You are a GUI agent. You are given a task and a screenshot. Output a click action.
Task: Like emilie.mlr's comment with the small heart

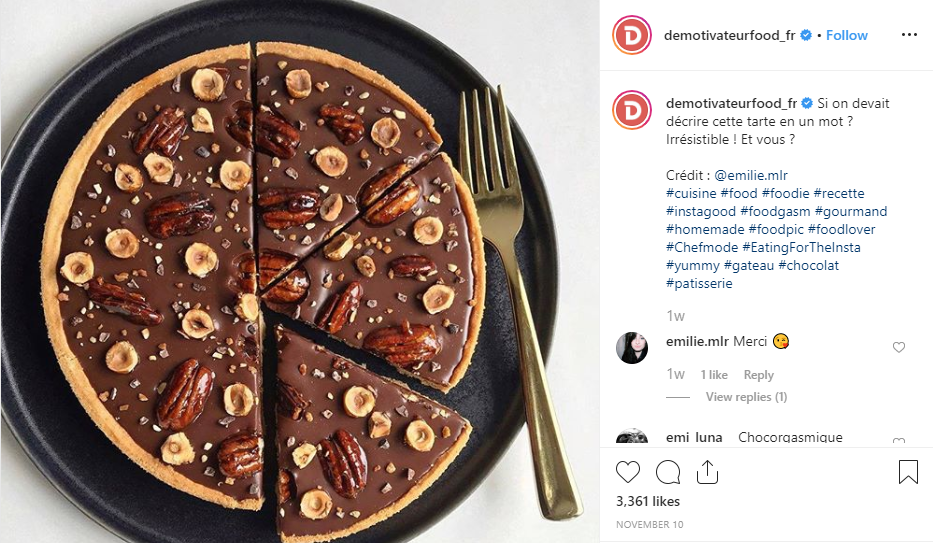pos(898,347)
